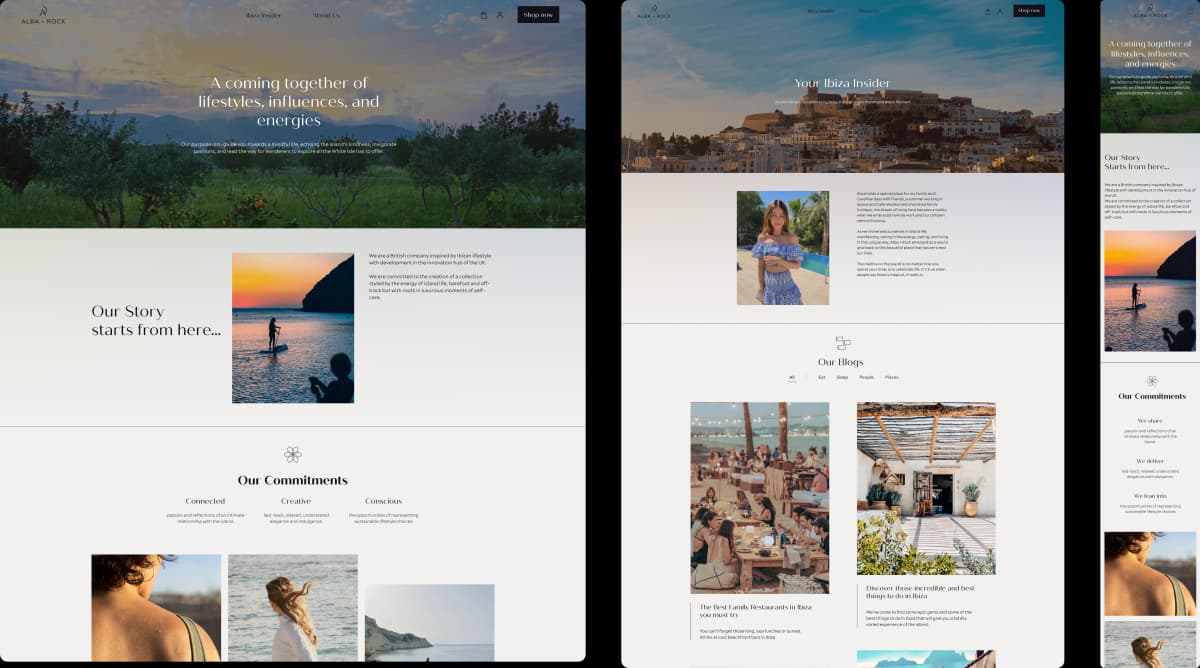Open the shopping bag icon in left header

(x=484, y=15)
